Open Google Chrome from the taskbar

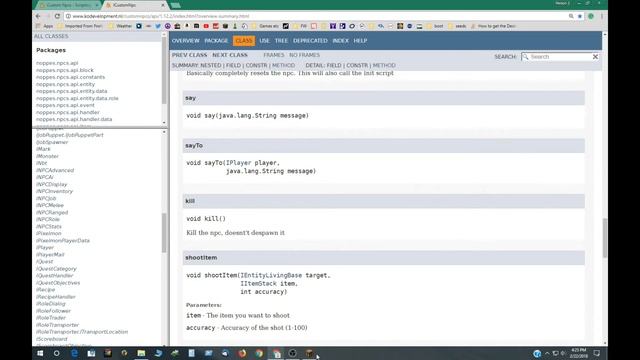[x=259, y=353]
